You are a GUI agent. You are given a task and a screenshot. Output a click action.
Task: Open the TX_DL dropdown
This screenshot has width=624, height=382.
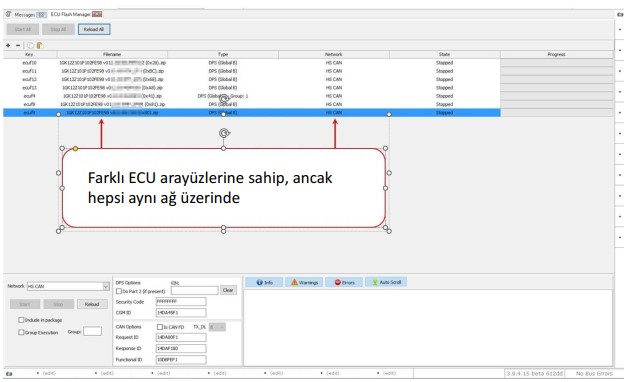pos(217,327)
